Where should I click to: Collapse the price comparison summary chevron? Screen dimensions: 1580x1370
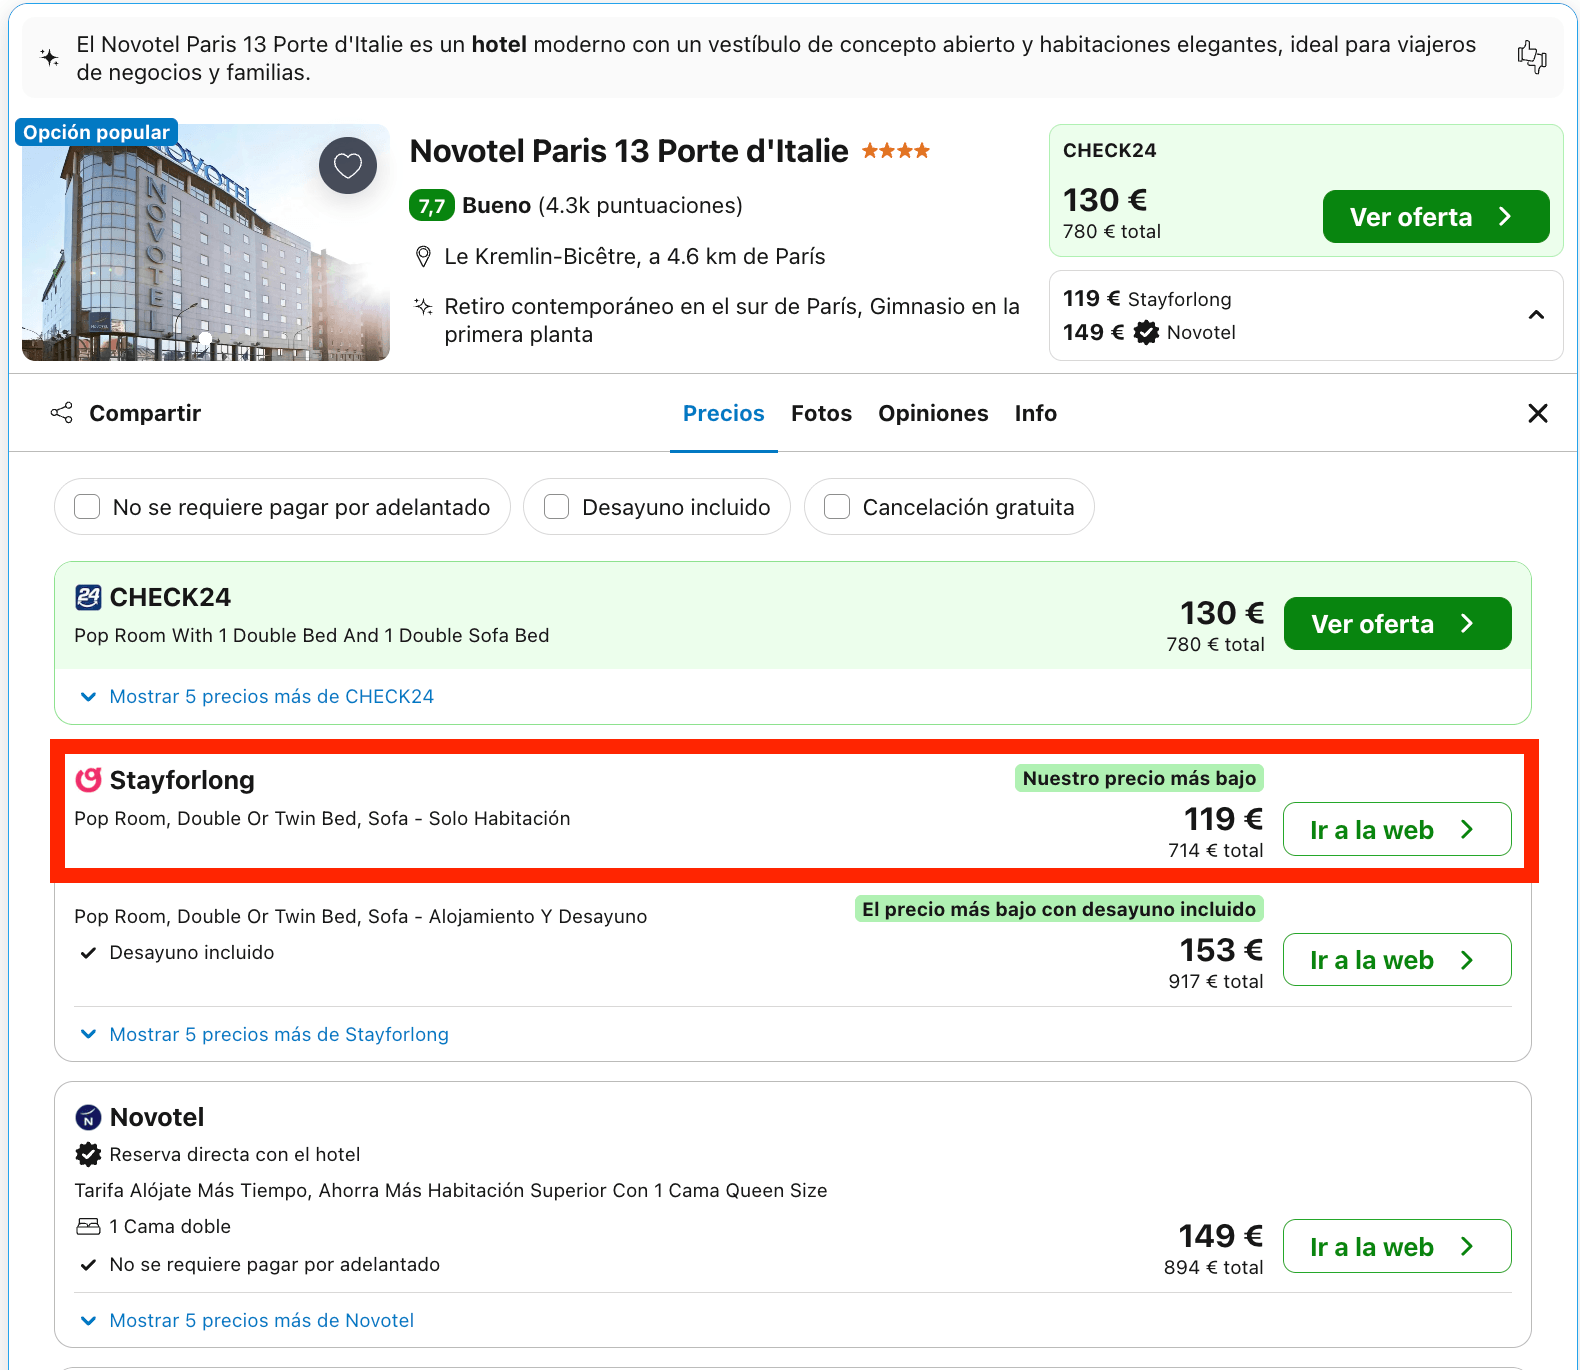(1536, 315)
